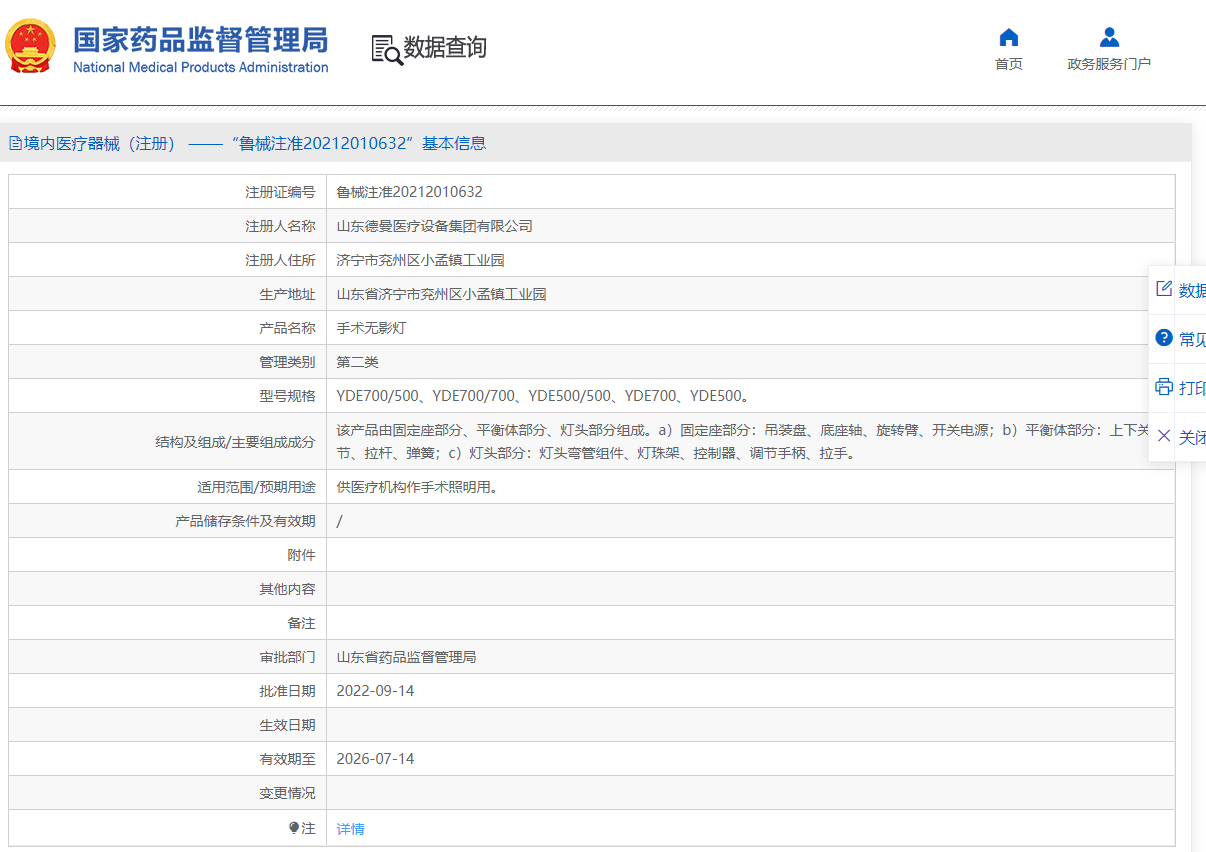Click approval department 山东省药品监督管理局
This screenshot has height=852, width=1206.
click(x=407, y=657)
